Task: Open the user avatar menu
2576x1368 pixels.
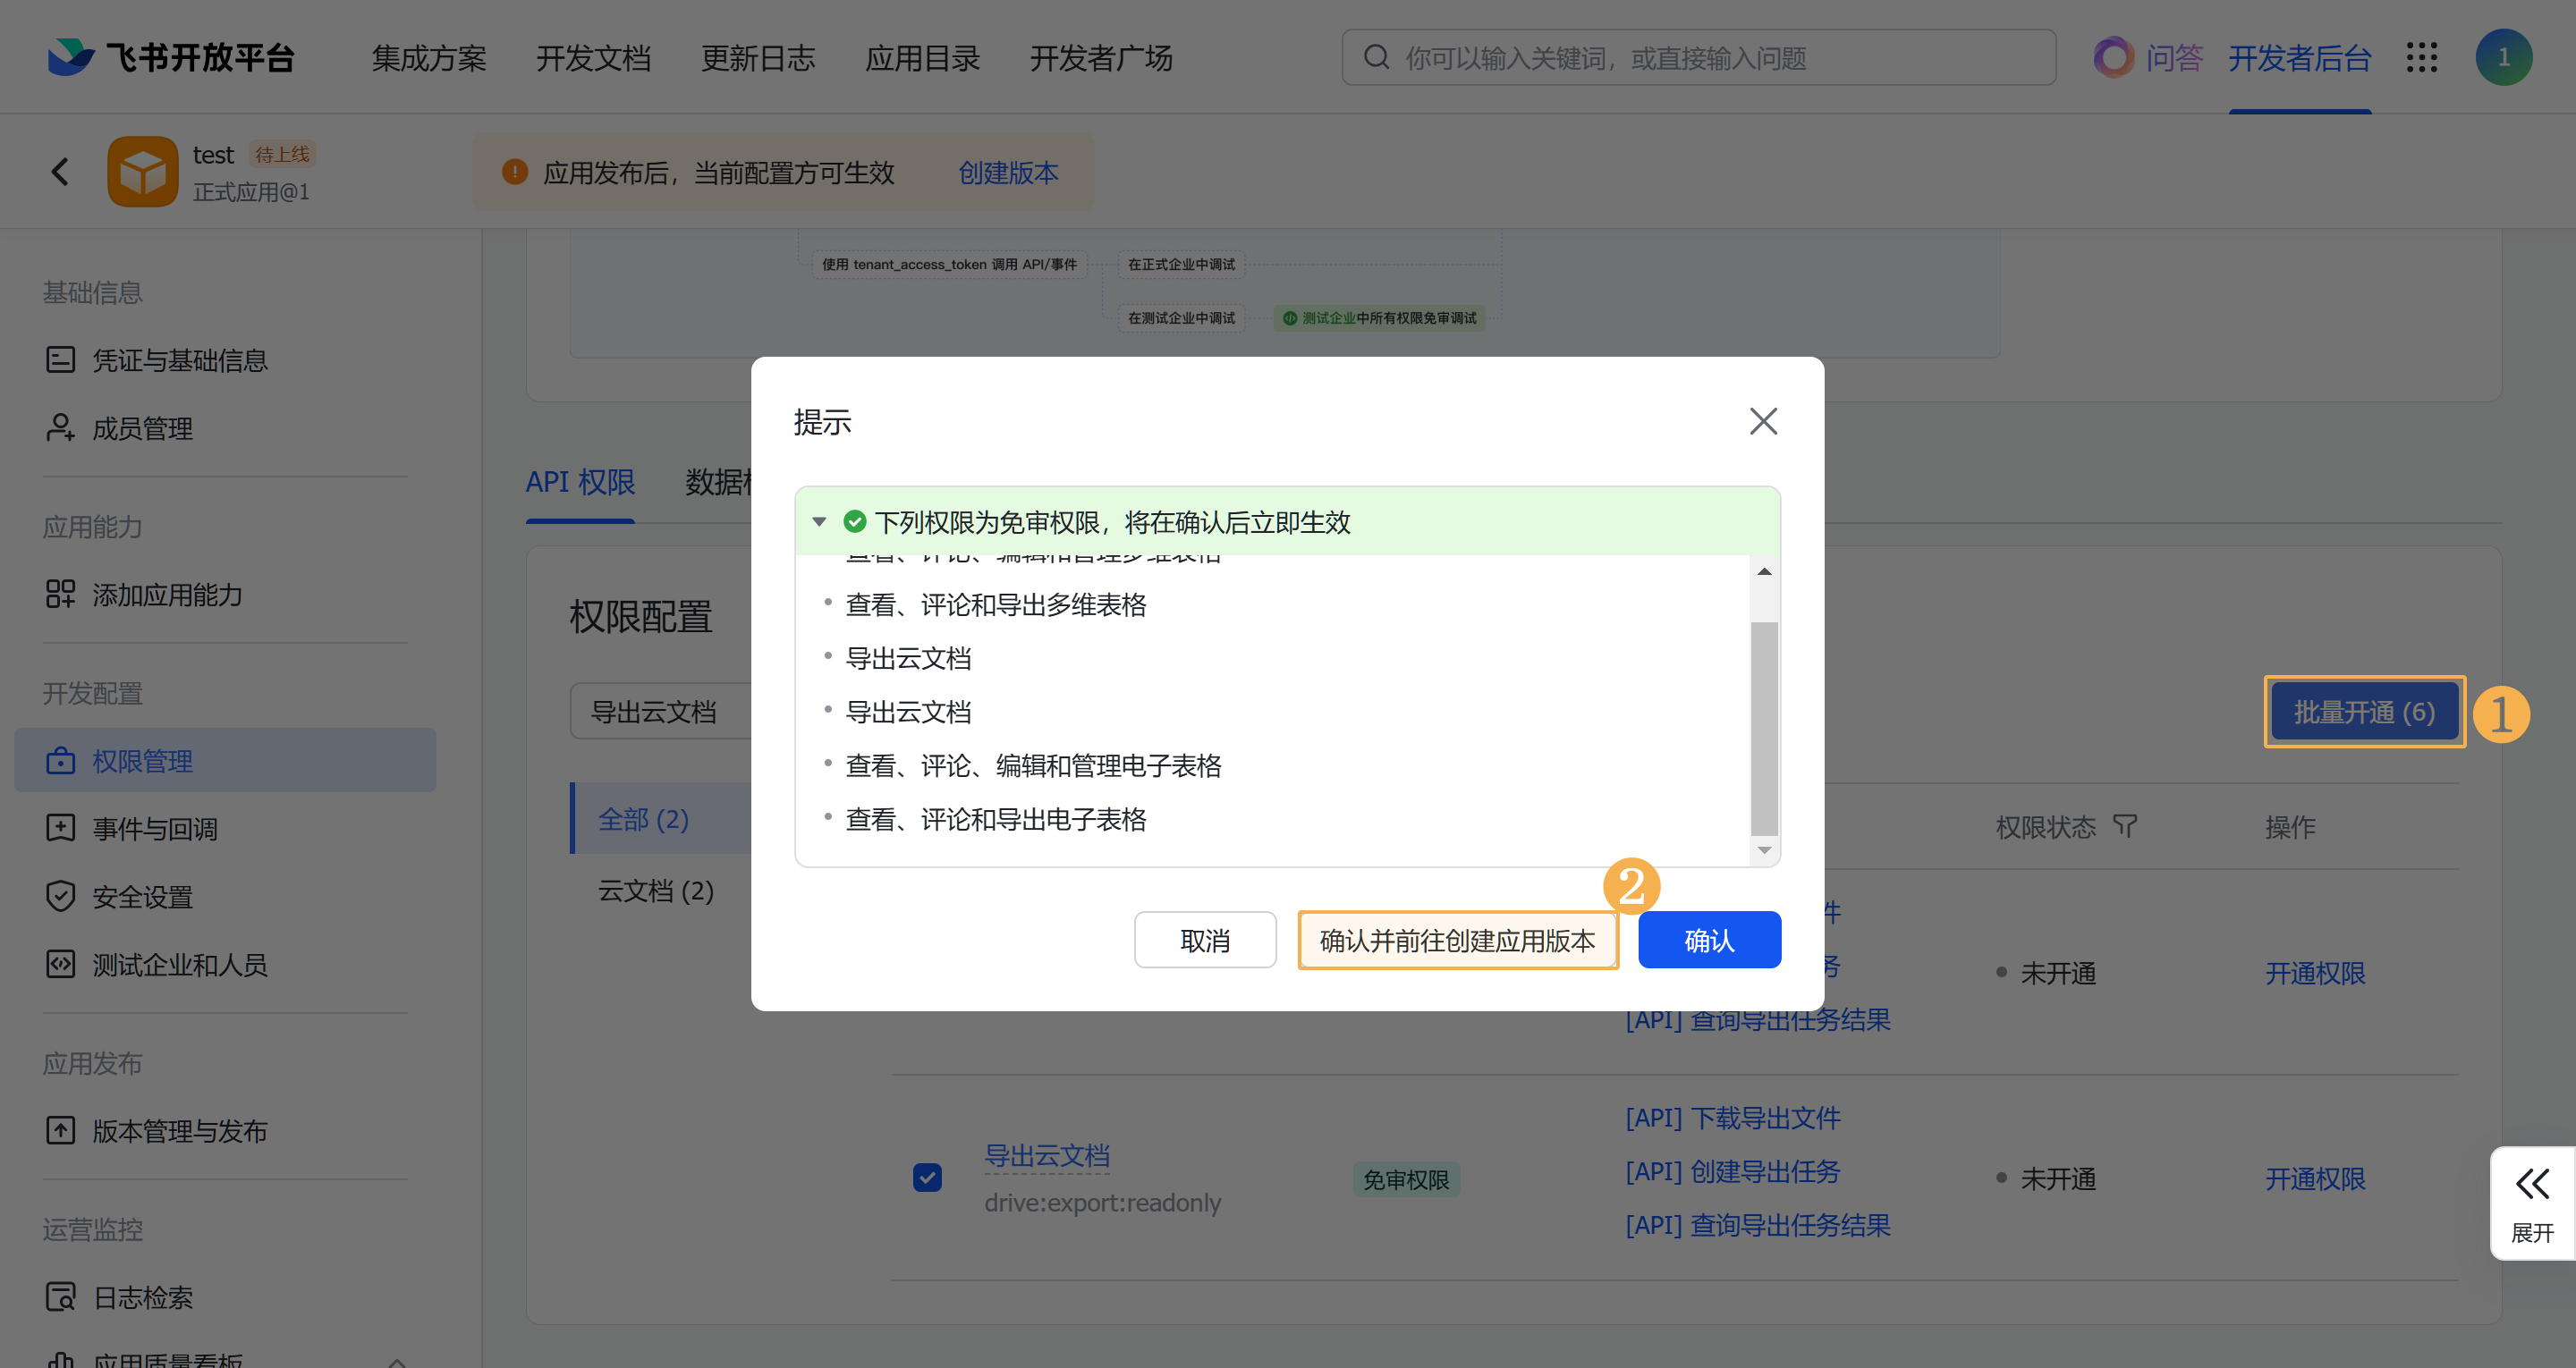Action: pyautogui.click(x=2503, y=57)
